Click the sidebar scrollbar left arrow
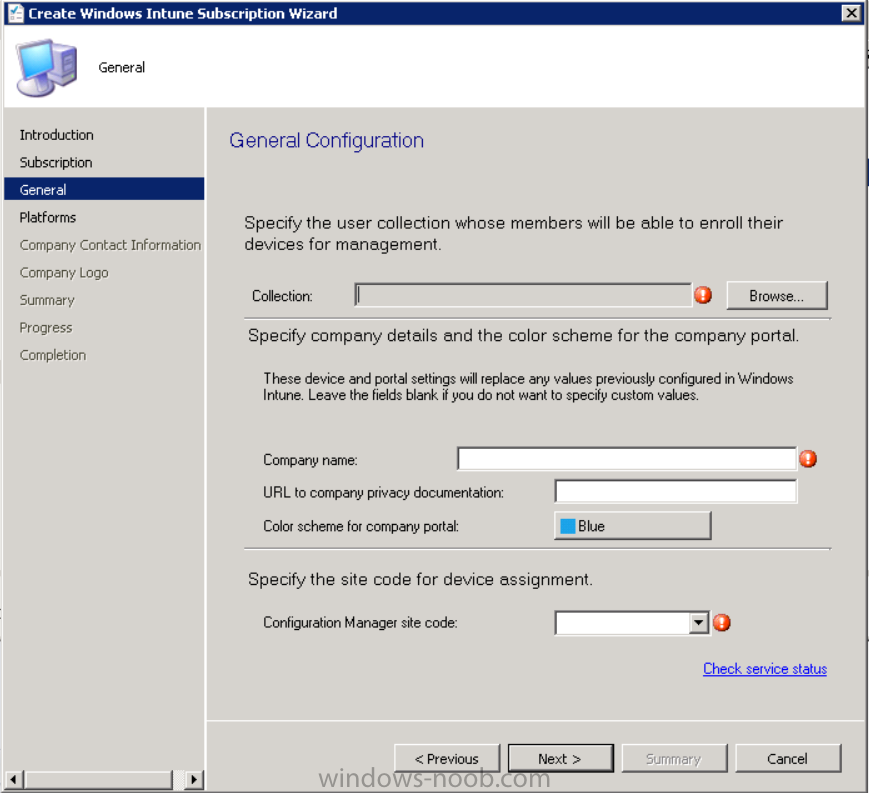 13,780
